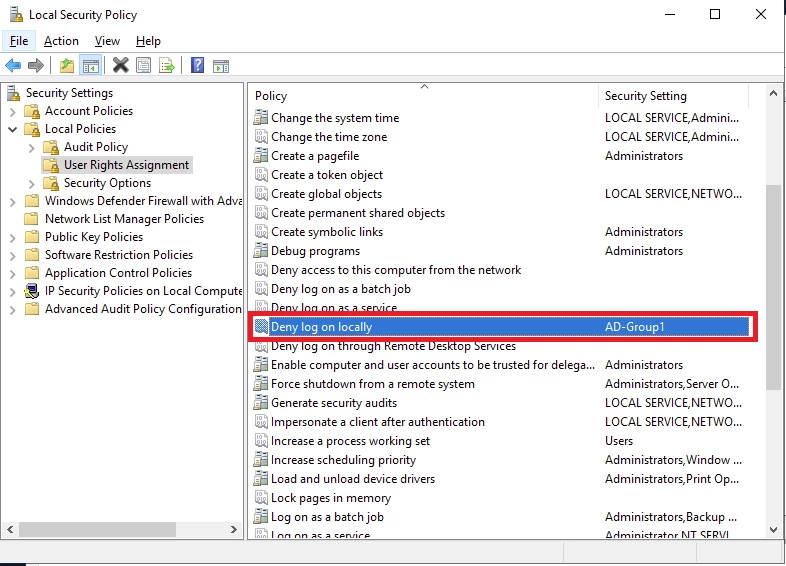Click the blue Help question mark icon
Viewport: 786px width, 566px height.
198,65
